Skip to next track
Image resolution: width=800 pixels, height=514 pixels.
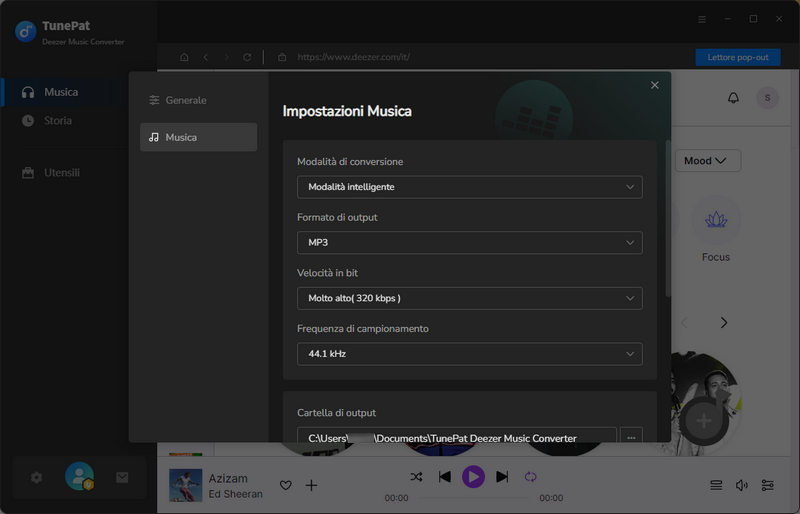[x=502, y=477]
